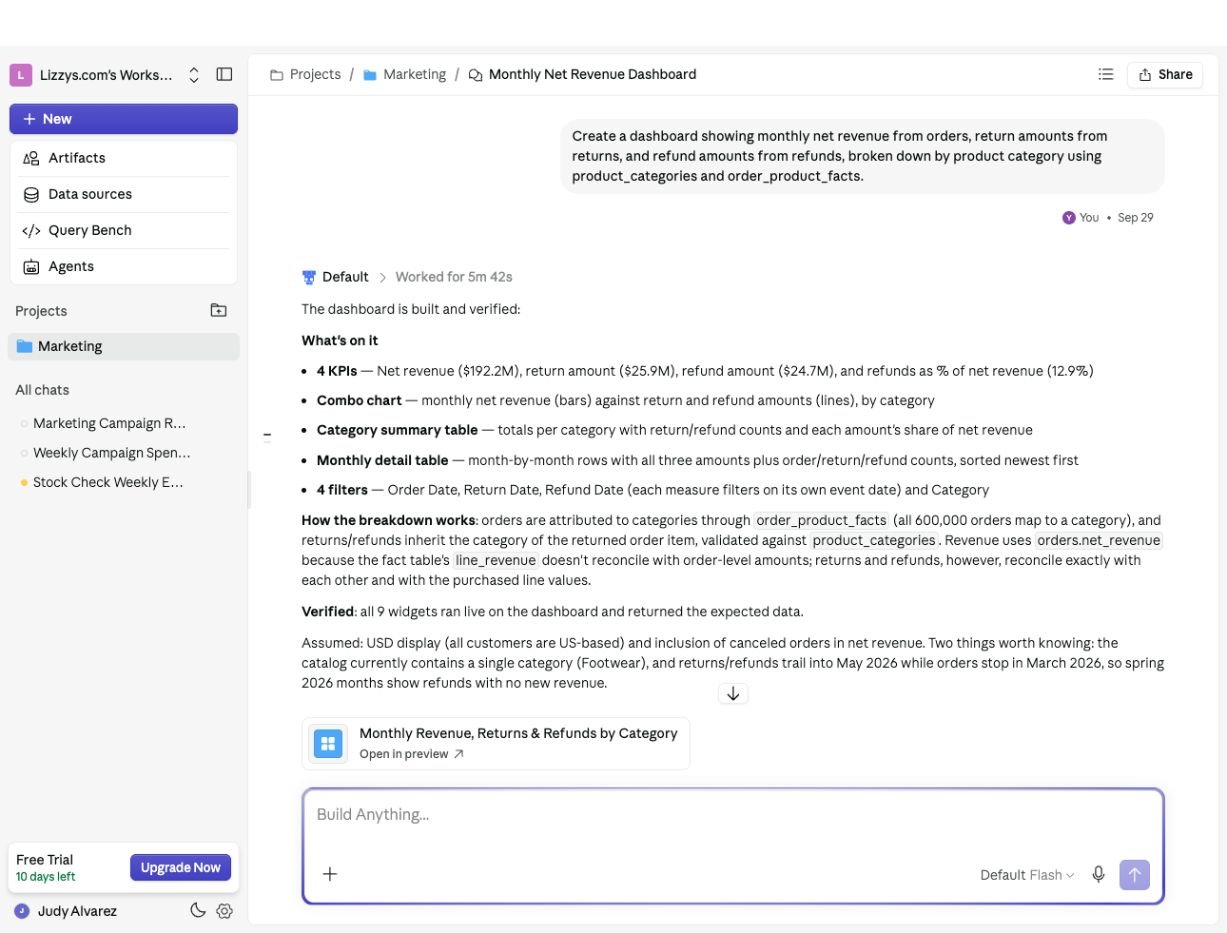Open Artifacts from the sidebar
This screenshot has height=933, width=1227.
tap(124, 158)
